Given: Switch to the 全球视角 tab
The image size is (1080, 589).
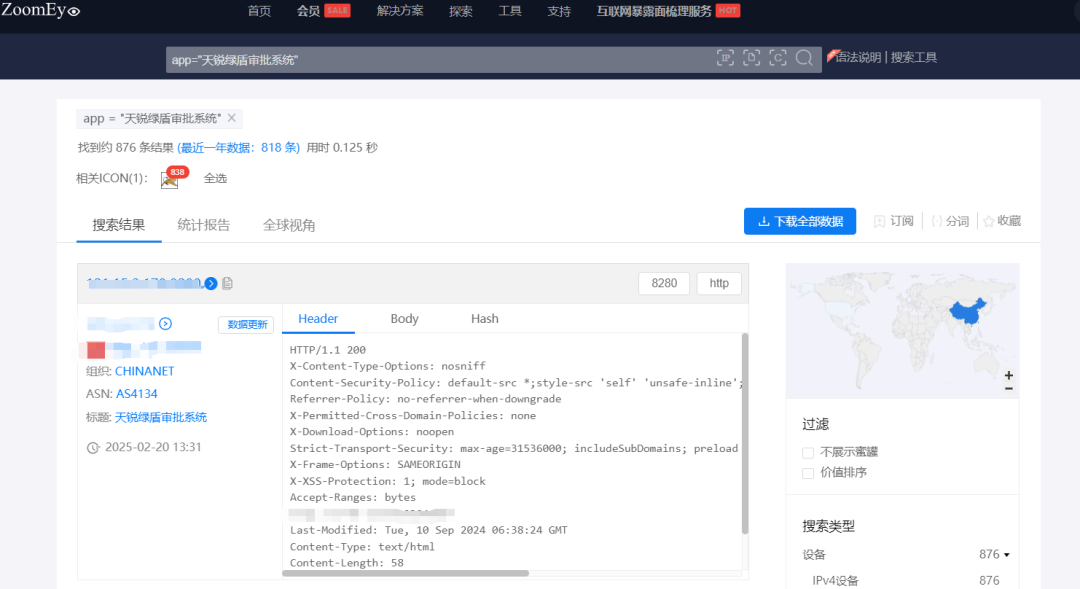Looking at the screenshot, I should 289,225.
